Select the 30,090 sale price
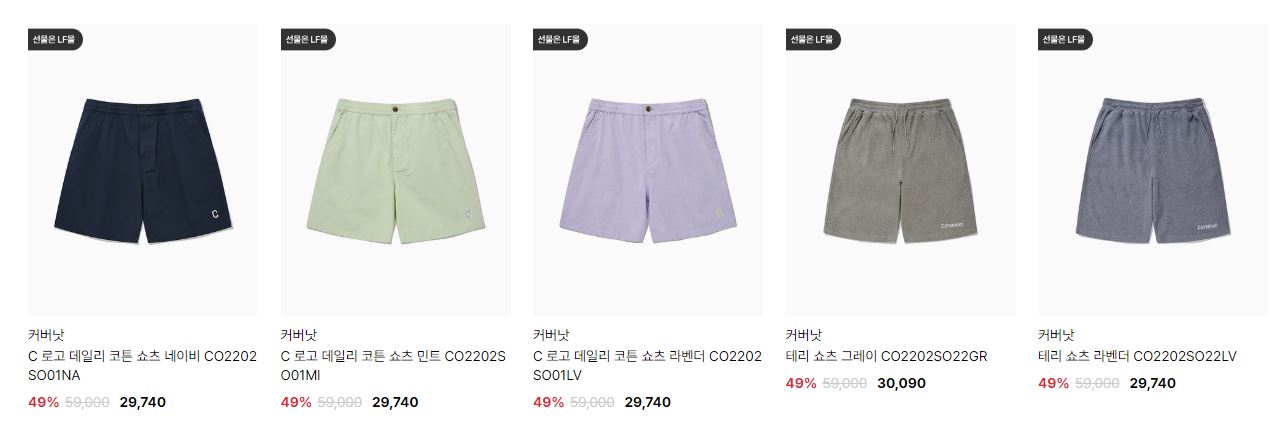 (x=901, y=383)
